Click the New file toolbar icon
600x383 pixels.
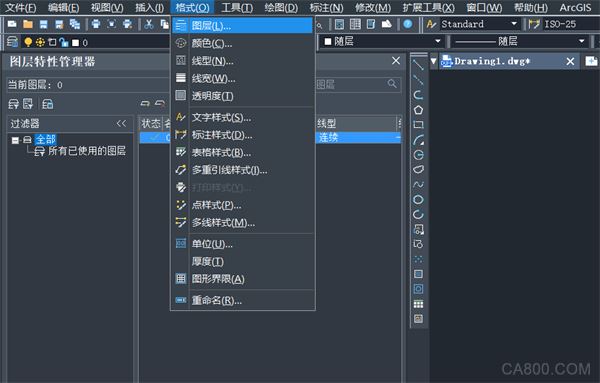12,24
